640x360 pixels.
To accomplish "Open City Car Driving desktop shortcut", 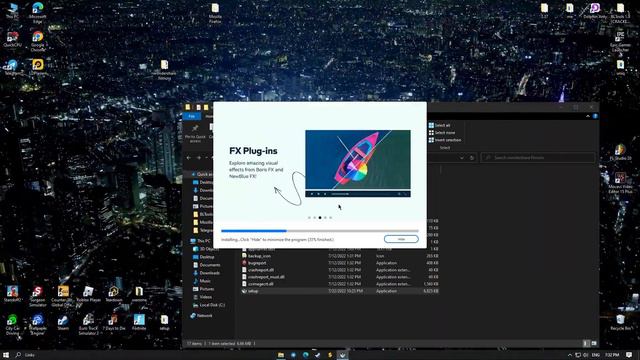I will pyautogui.click(x=12, y=324).
